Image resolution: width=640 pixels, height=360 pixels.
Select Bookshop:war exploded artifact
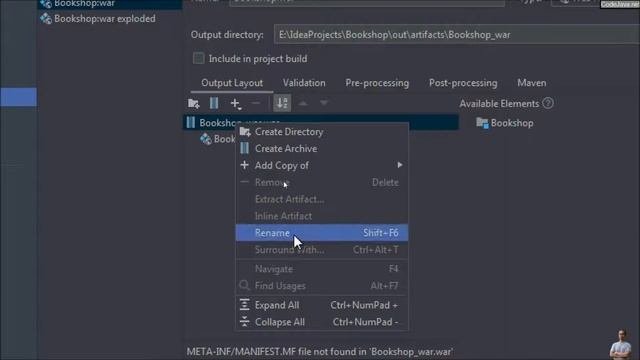98,19
